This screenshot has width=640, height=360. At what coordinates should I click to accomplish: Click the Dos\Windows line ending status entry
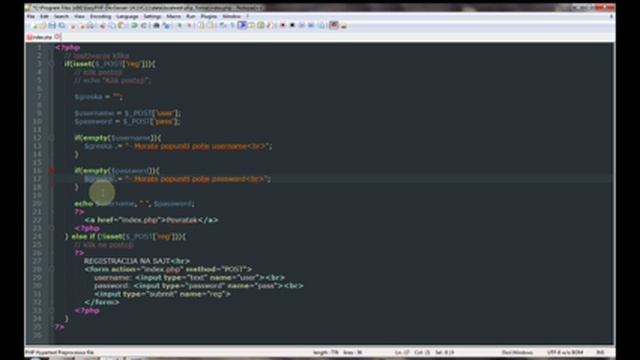[x=517, y=352]
